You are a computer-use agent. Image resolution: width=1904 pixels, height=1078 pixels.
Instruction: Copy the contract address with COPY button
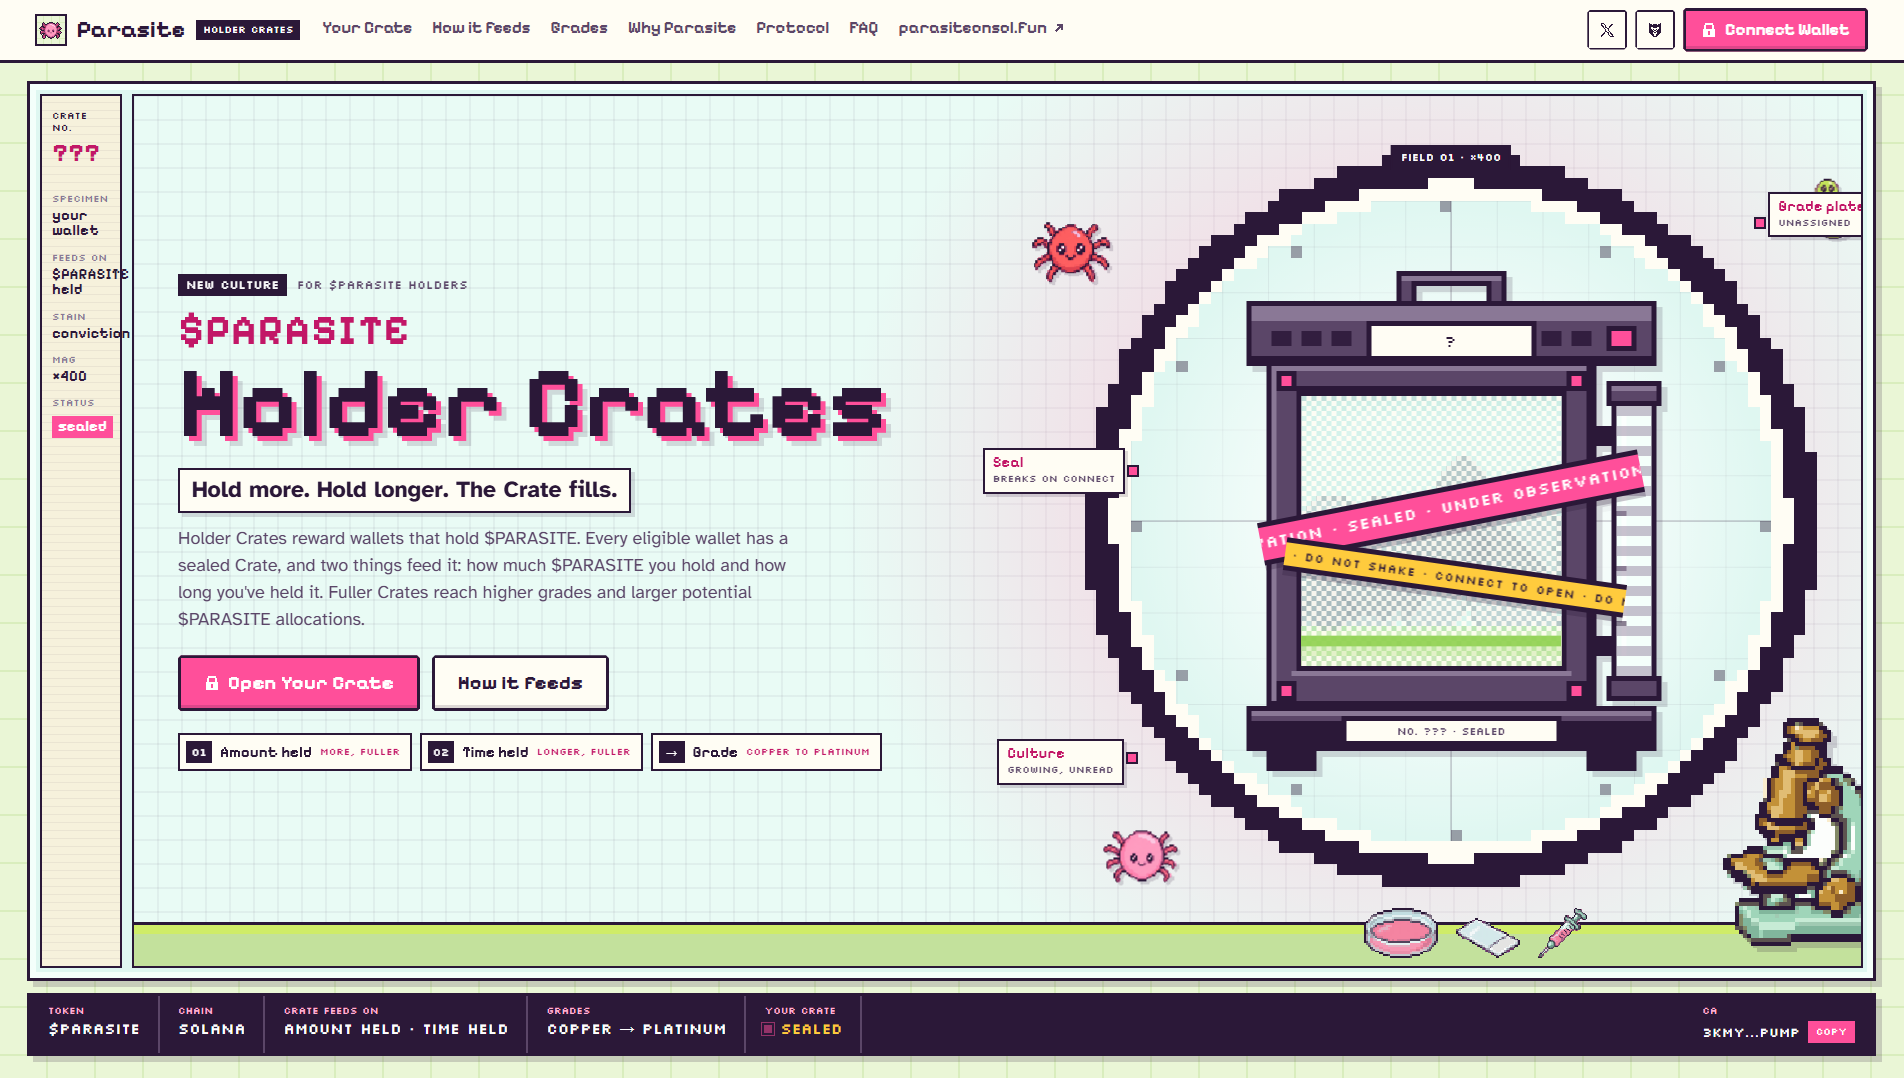tap(1830, 1032)
